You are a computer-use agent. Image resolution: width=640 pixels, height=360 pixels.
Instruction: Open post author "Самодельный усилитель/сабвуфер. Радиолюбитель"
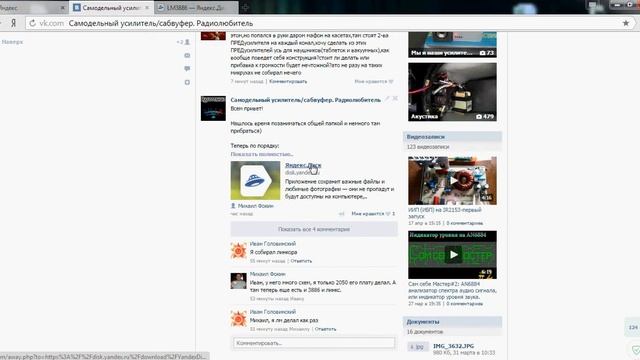tap(305, 100)
